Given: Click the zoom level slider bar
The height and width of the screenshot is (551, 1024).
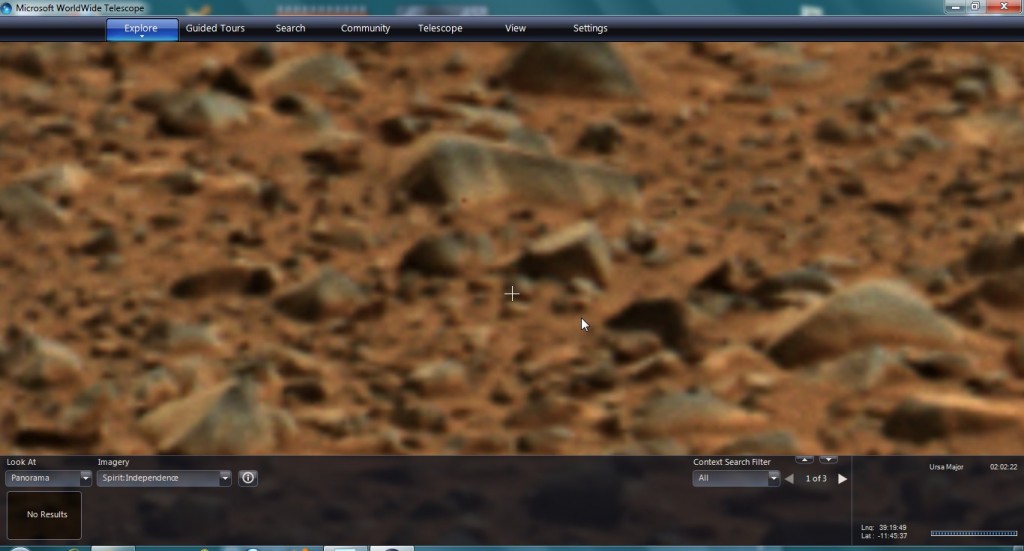Looking at the screenshot, I should point(973,533).
